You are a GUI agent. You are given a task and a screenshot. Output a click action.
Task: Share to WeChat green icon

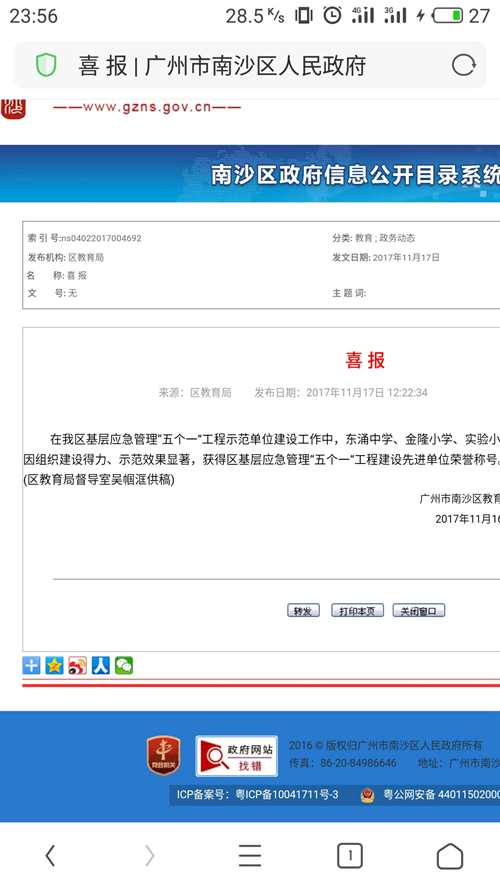tap(124, 665)
